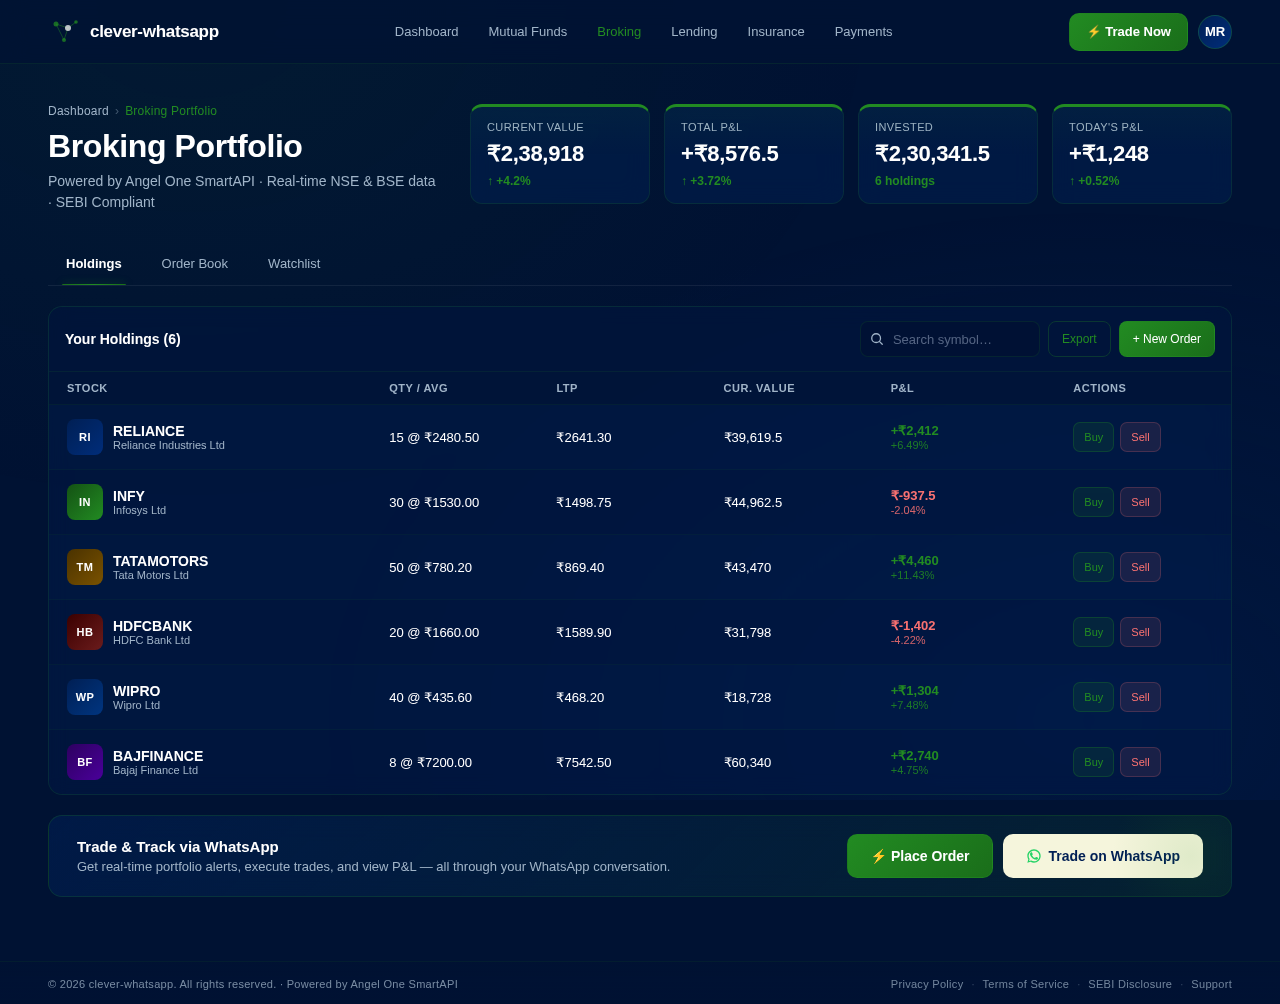This screenshot has width=1280, height=1004.
Task: Click the lightning icon on Trade Now
Action: click(1093, 30)
